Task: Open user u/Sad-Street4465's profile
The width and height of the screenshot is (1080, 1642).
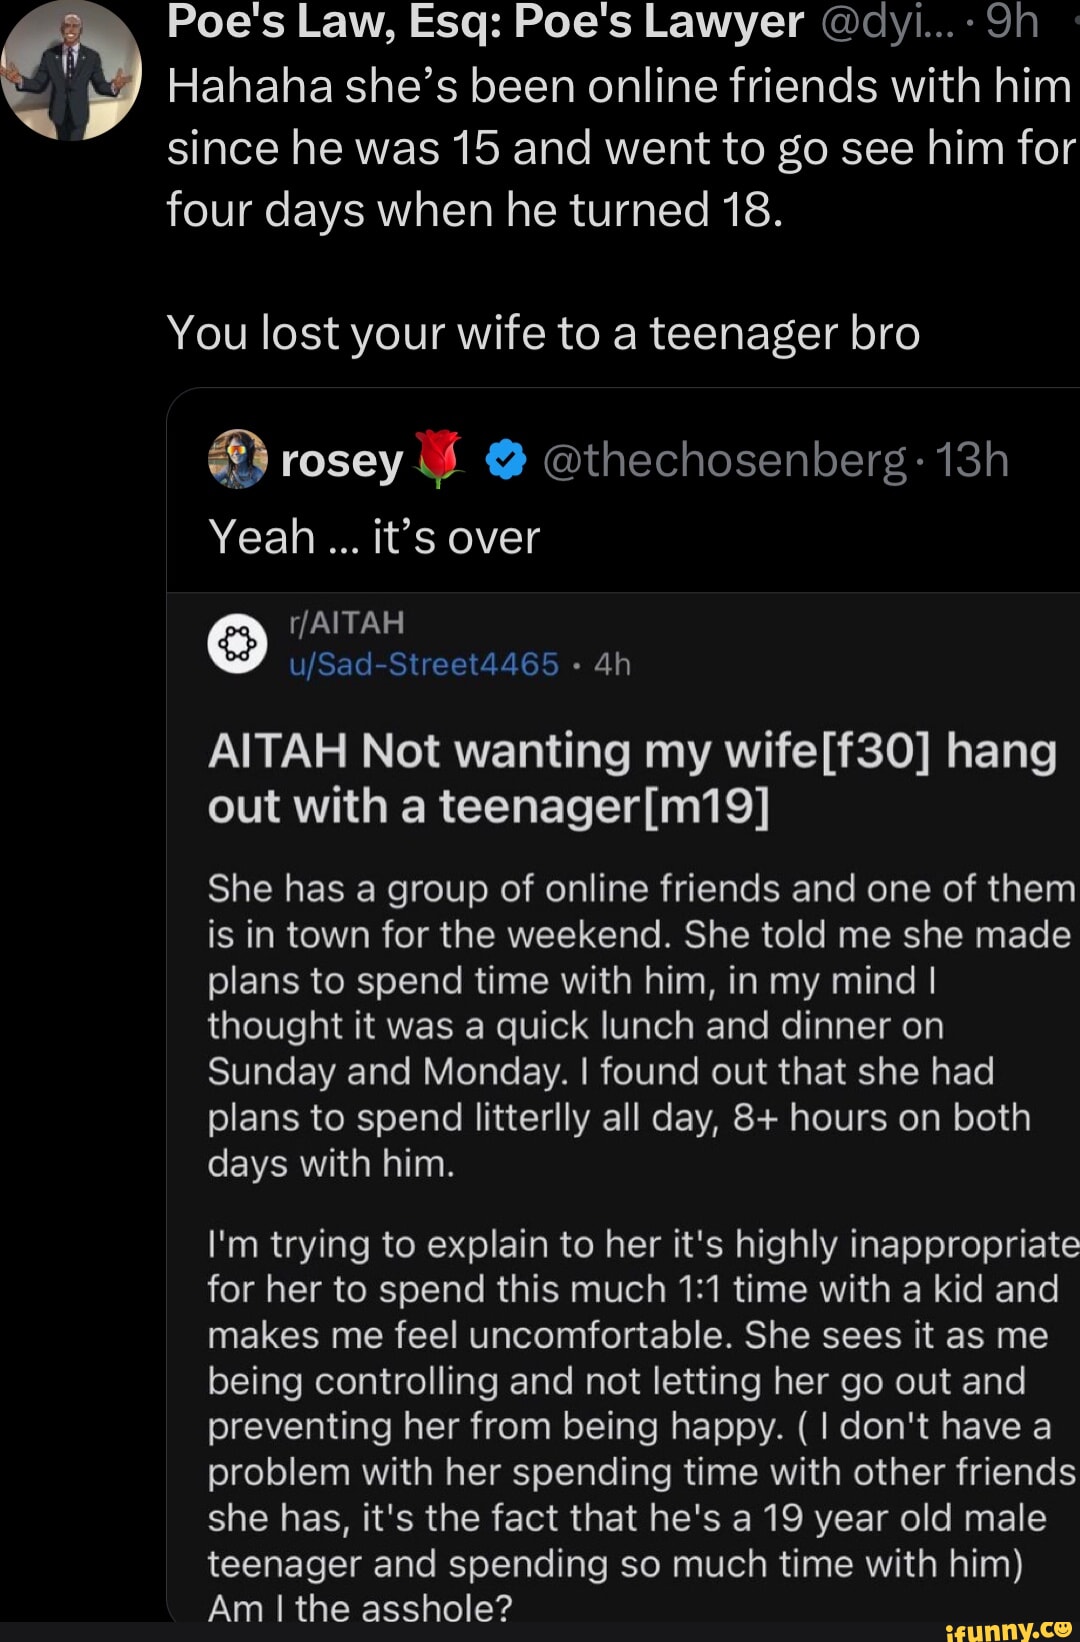Action: [423, 664]
